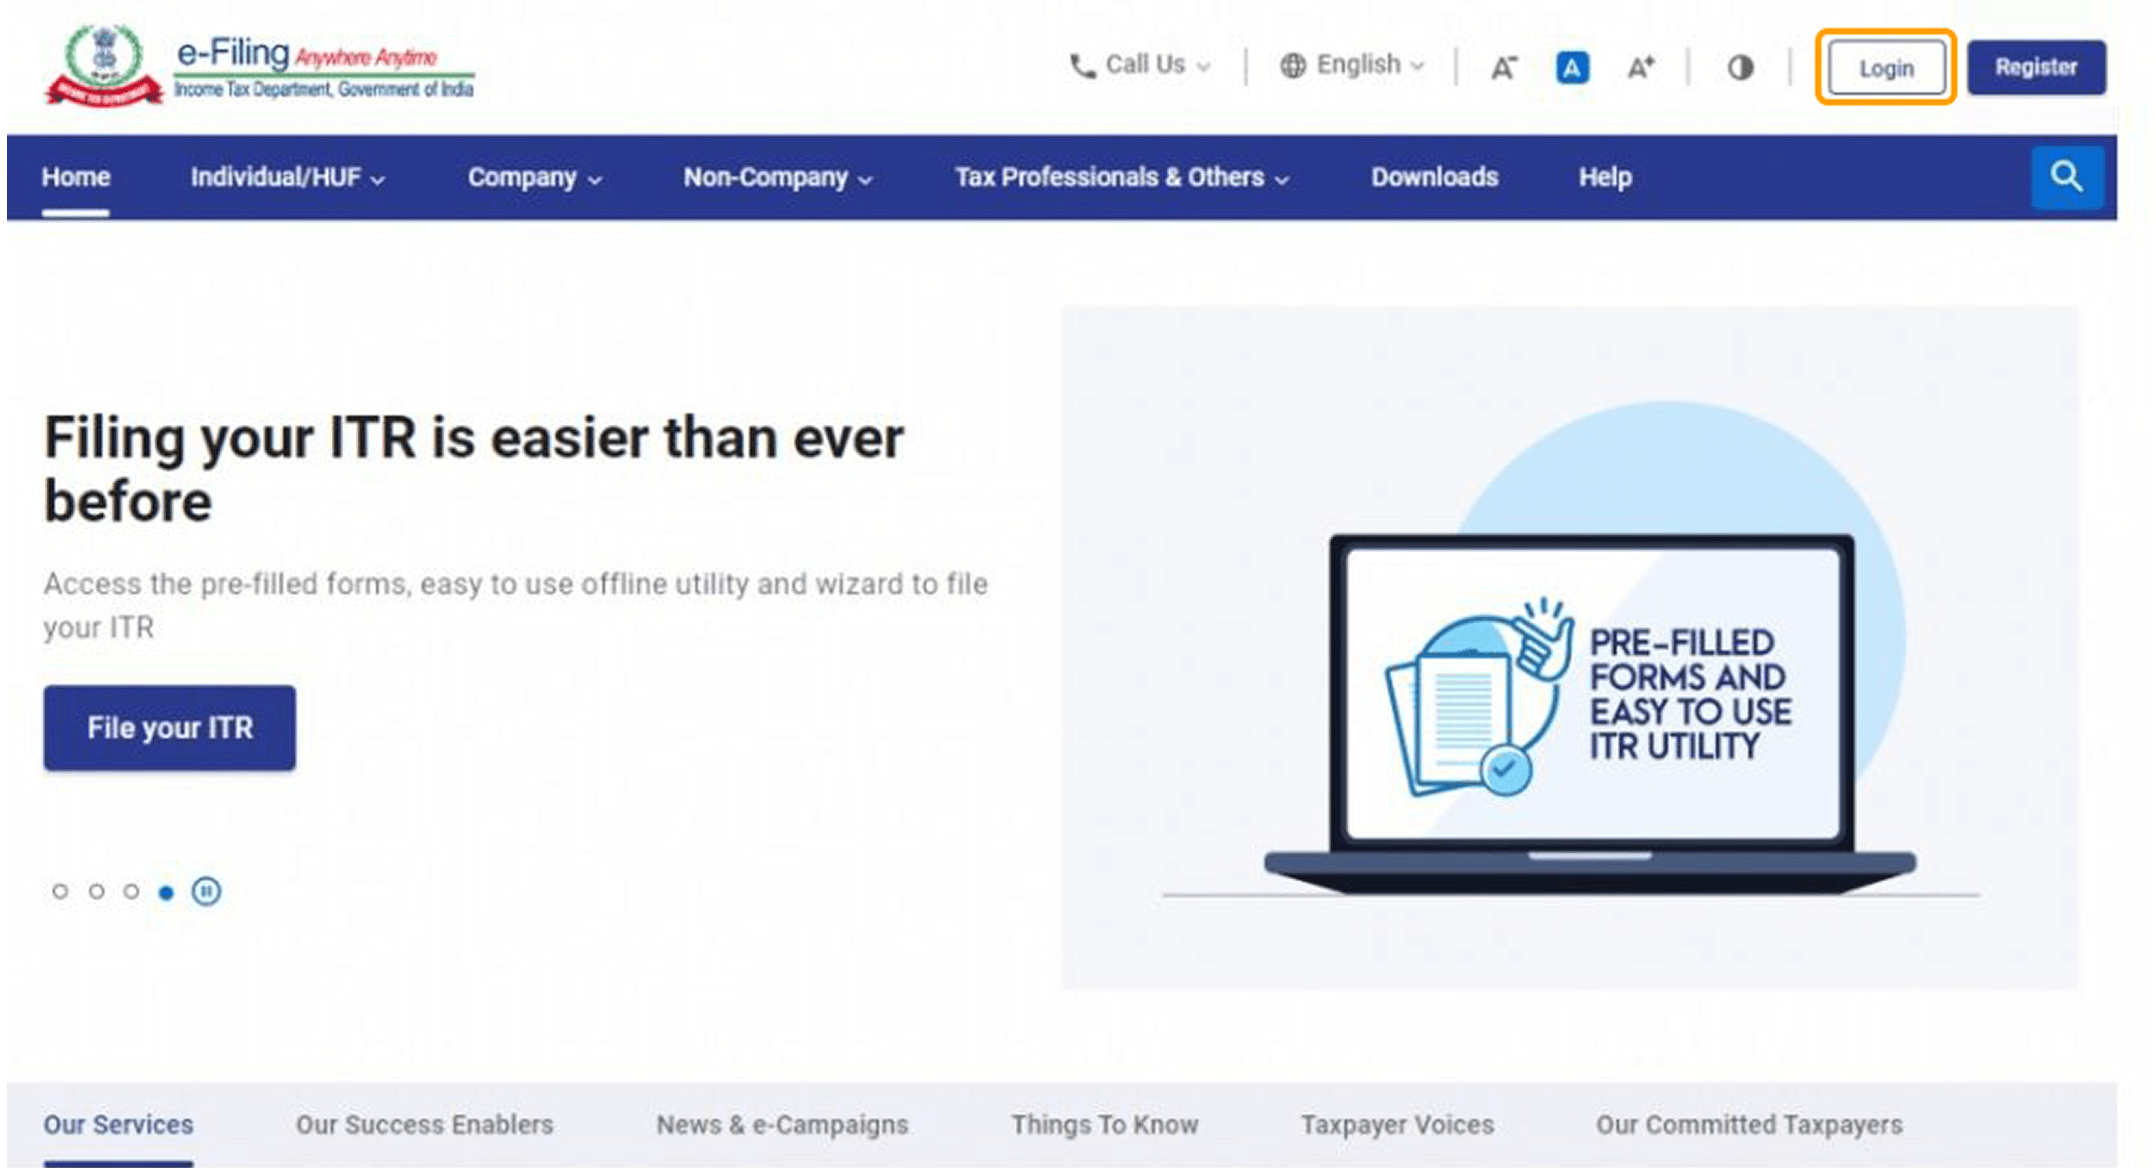Click the e-Filing Income Tax logo
This screenshot has height=1168, width=2156.
point(260,67)
